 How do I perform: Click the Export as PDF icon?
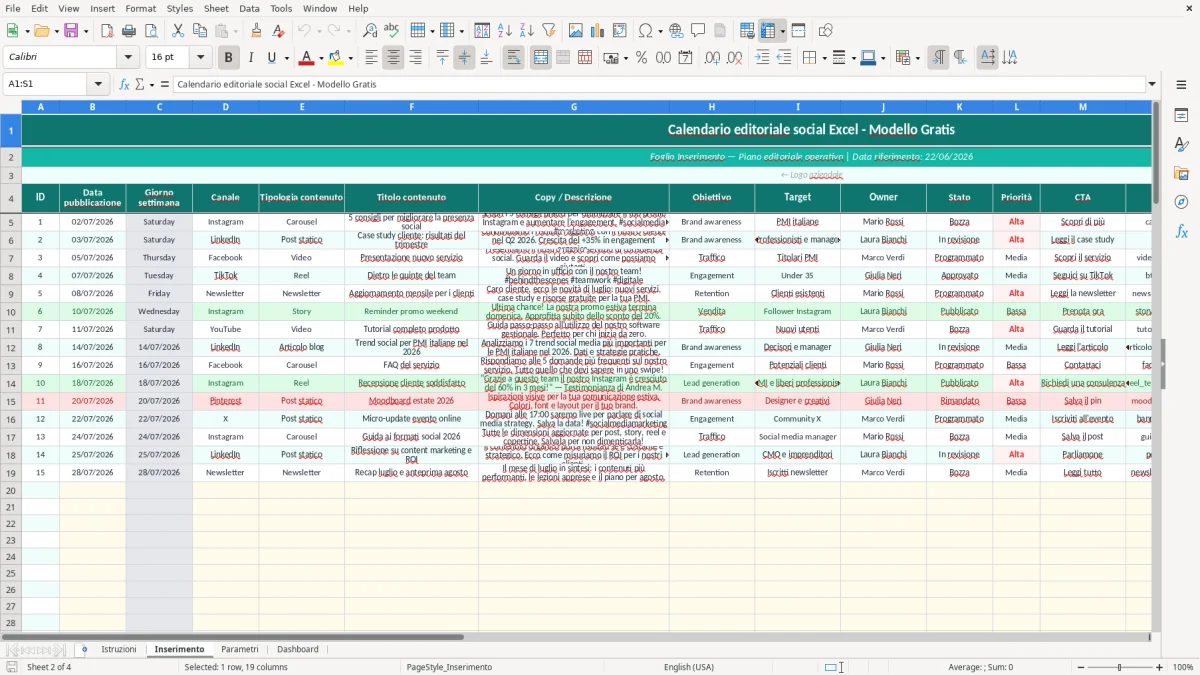105,31
